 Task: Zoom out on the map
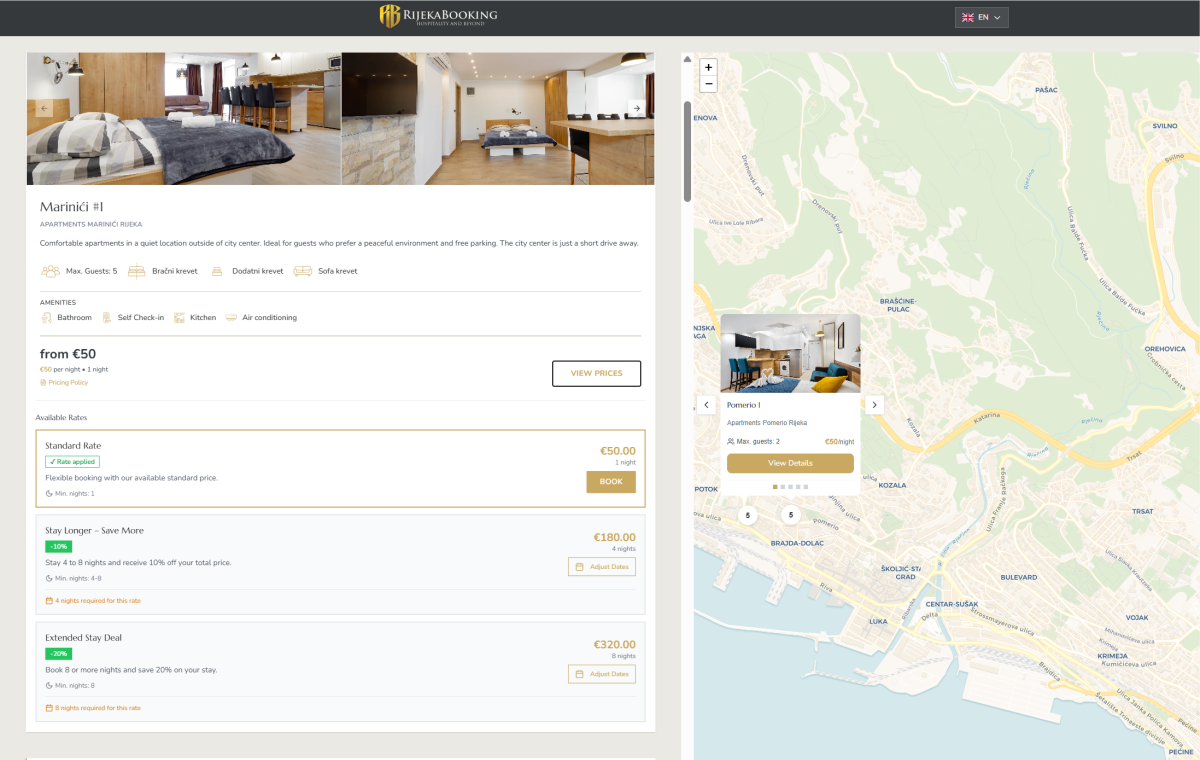point(709,84)
